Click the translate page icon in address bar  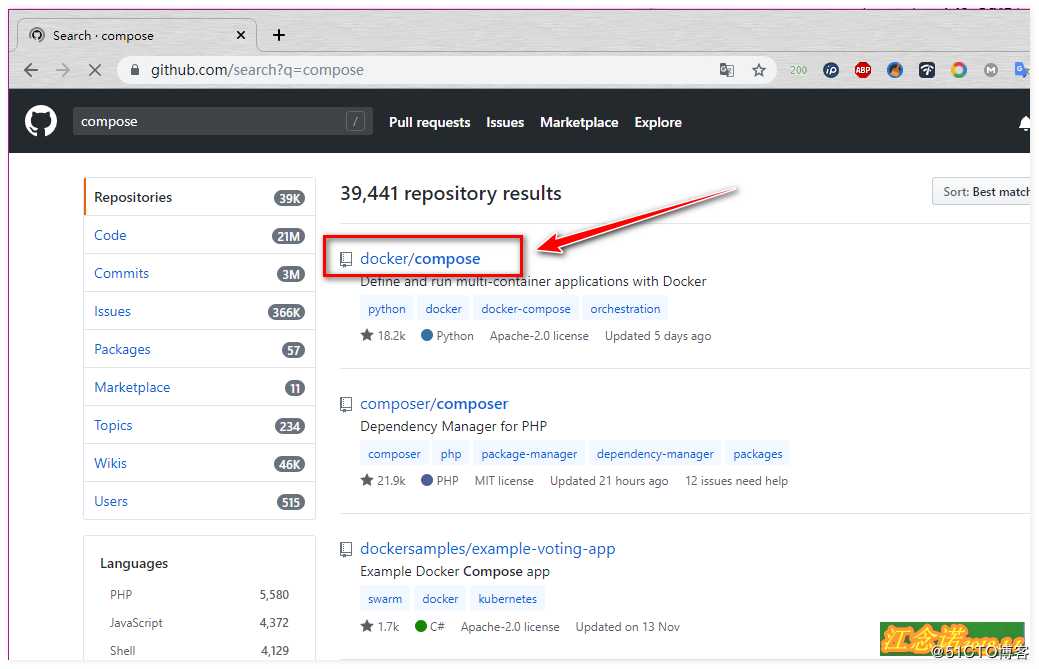[726, 70]
